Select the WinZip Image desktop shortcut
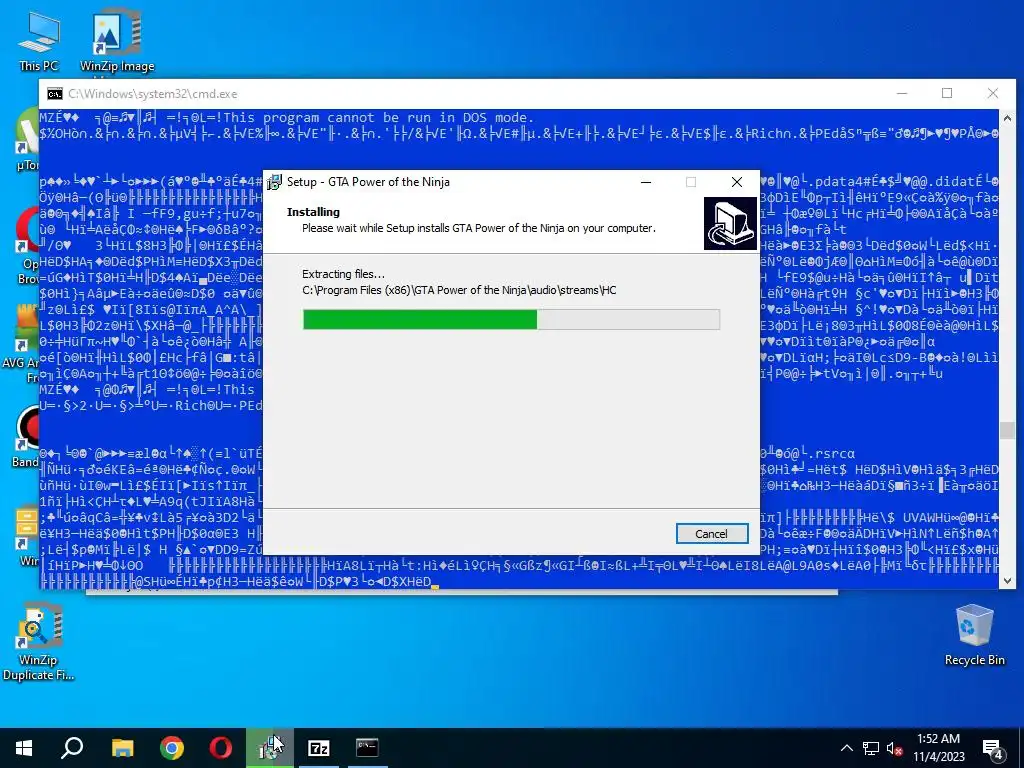 (x=117, y=40)
